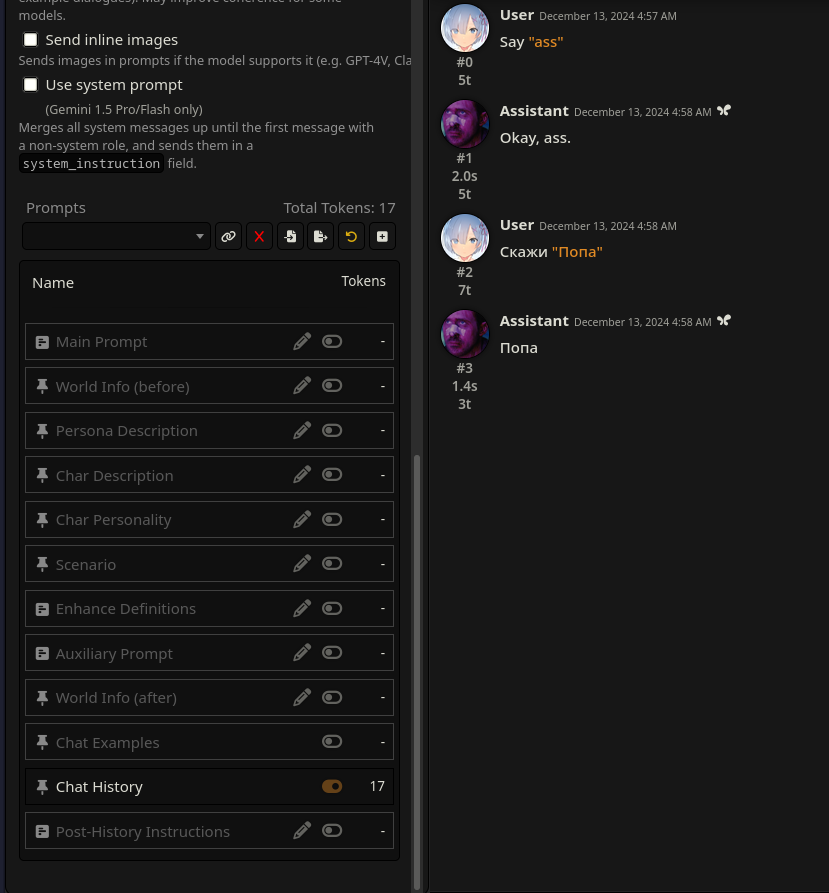Disable the Chat History toggle
Screen dimensions: 829x893
point(332,787)
